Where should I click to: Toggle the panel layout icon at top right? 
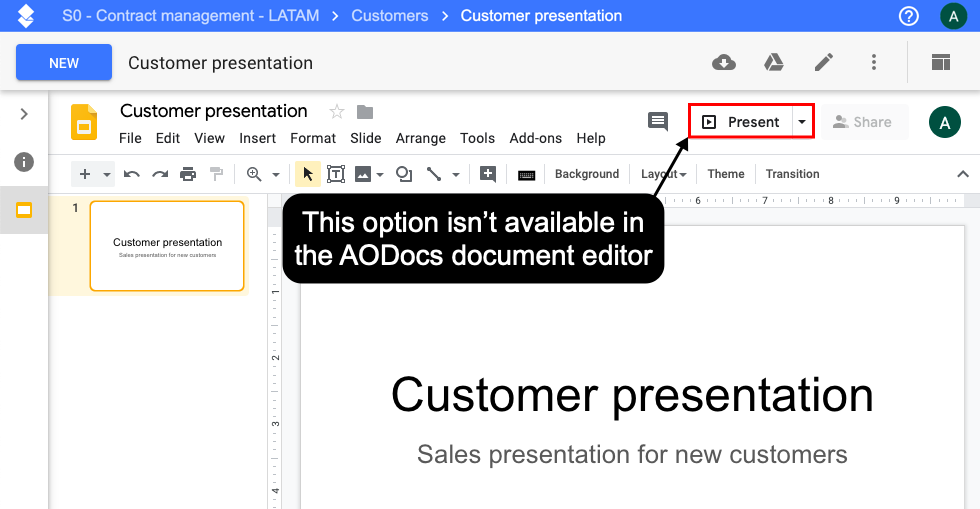coord(941,62)
